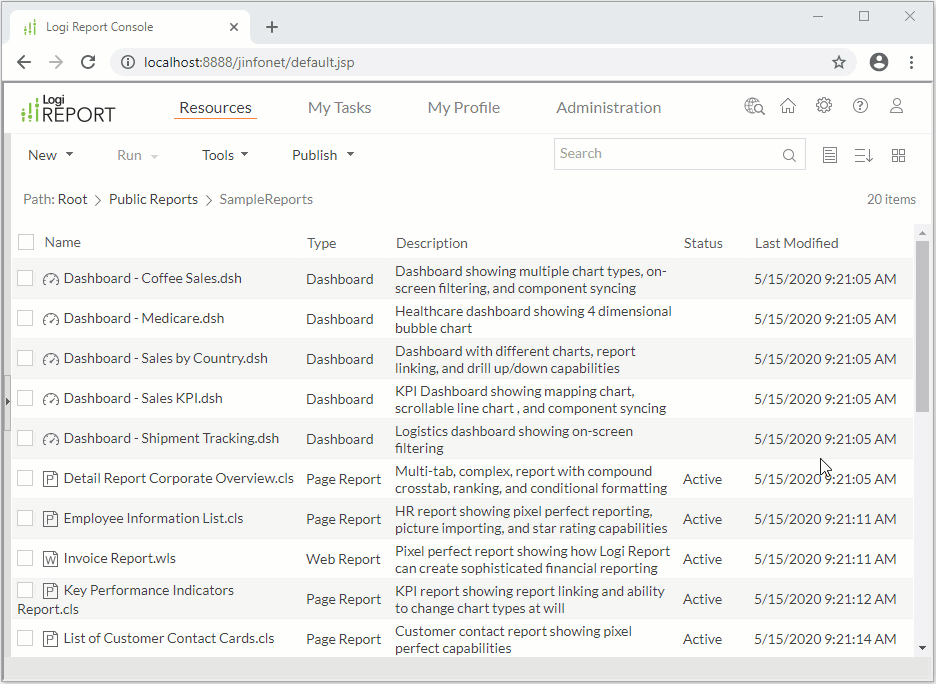Expand the New dropdown menu
The width and height of the screenshot is (936, 684).
(50, 155)
